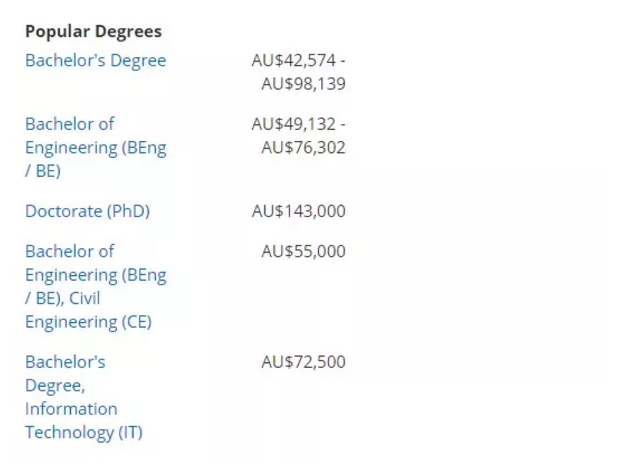The image size is (621, 471).
Task: Click the 'Technology (IT)' link text
Action: tap(84, 433)
